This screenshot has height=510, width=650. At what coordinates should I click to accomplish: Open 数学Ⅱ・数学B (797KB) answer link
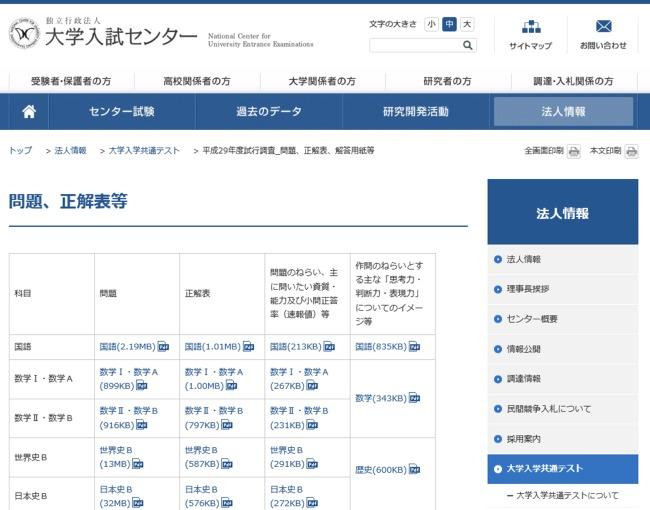214,418
